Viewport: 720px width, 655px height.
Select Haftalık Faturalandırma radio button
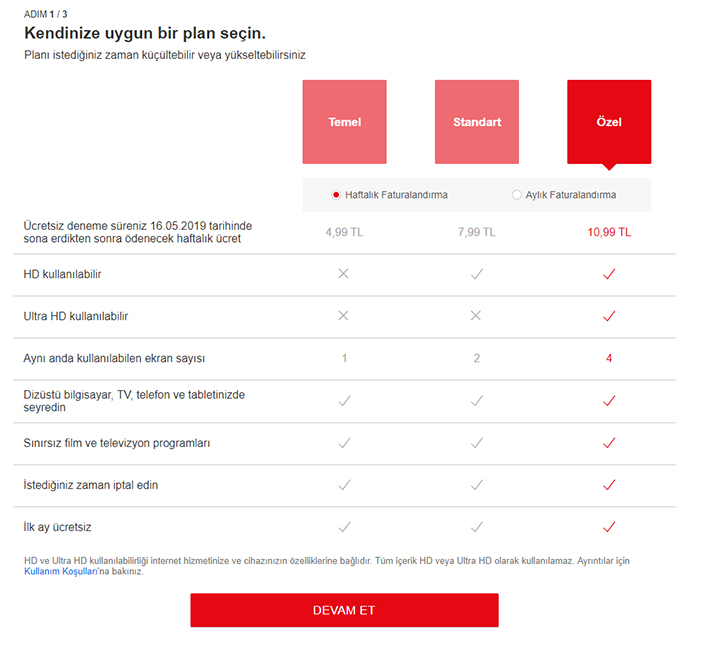[x=337, y=195]
